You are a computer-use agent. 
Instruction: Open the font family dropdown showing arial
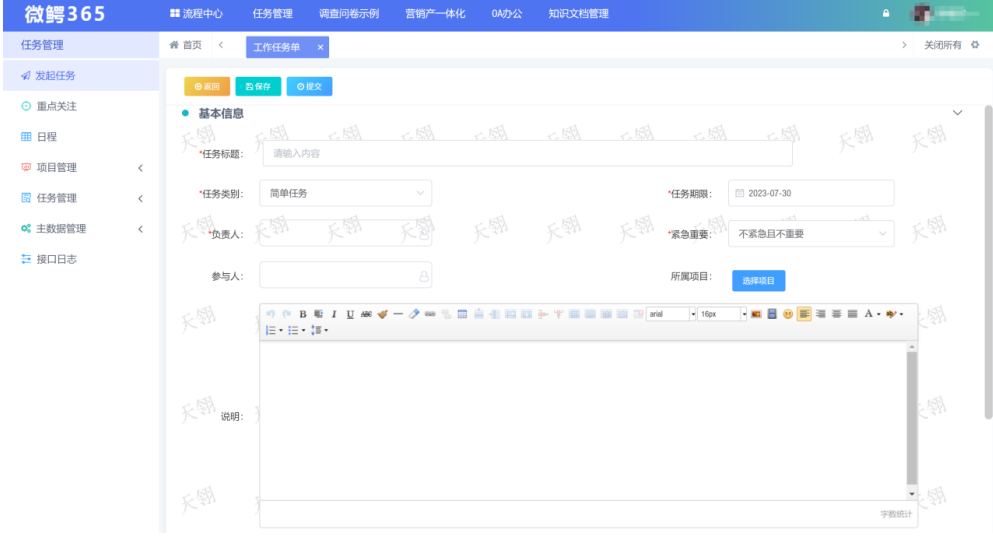671,314
